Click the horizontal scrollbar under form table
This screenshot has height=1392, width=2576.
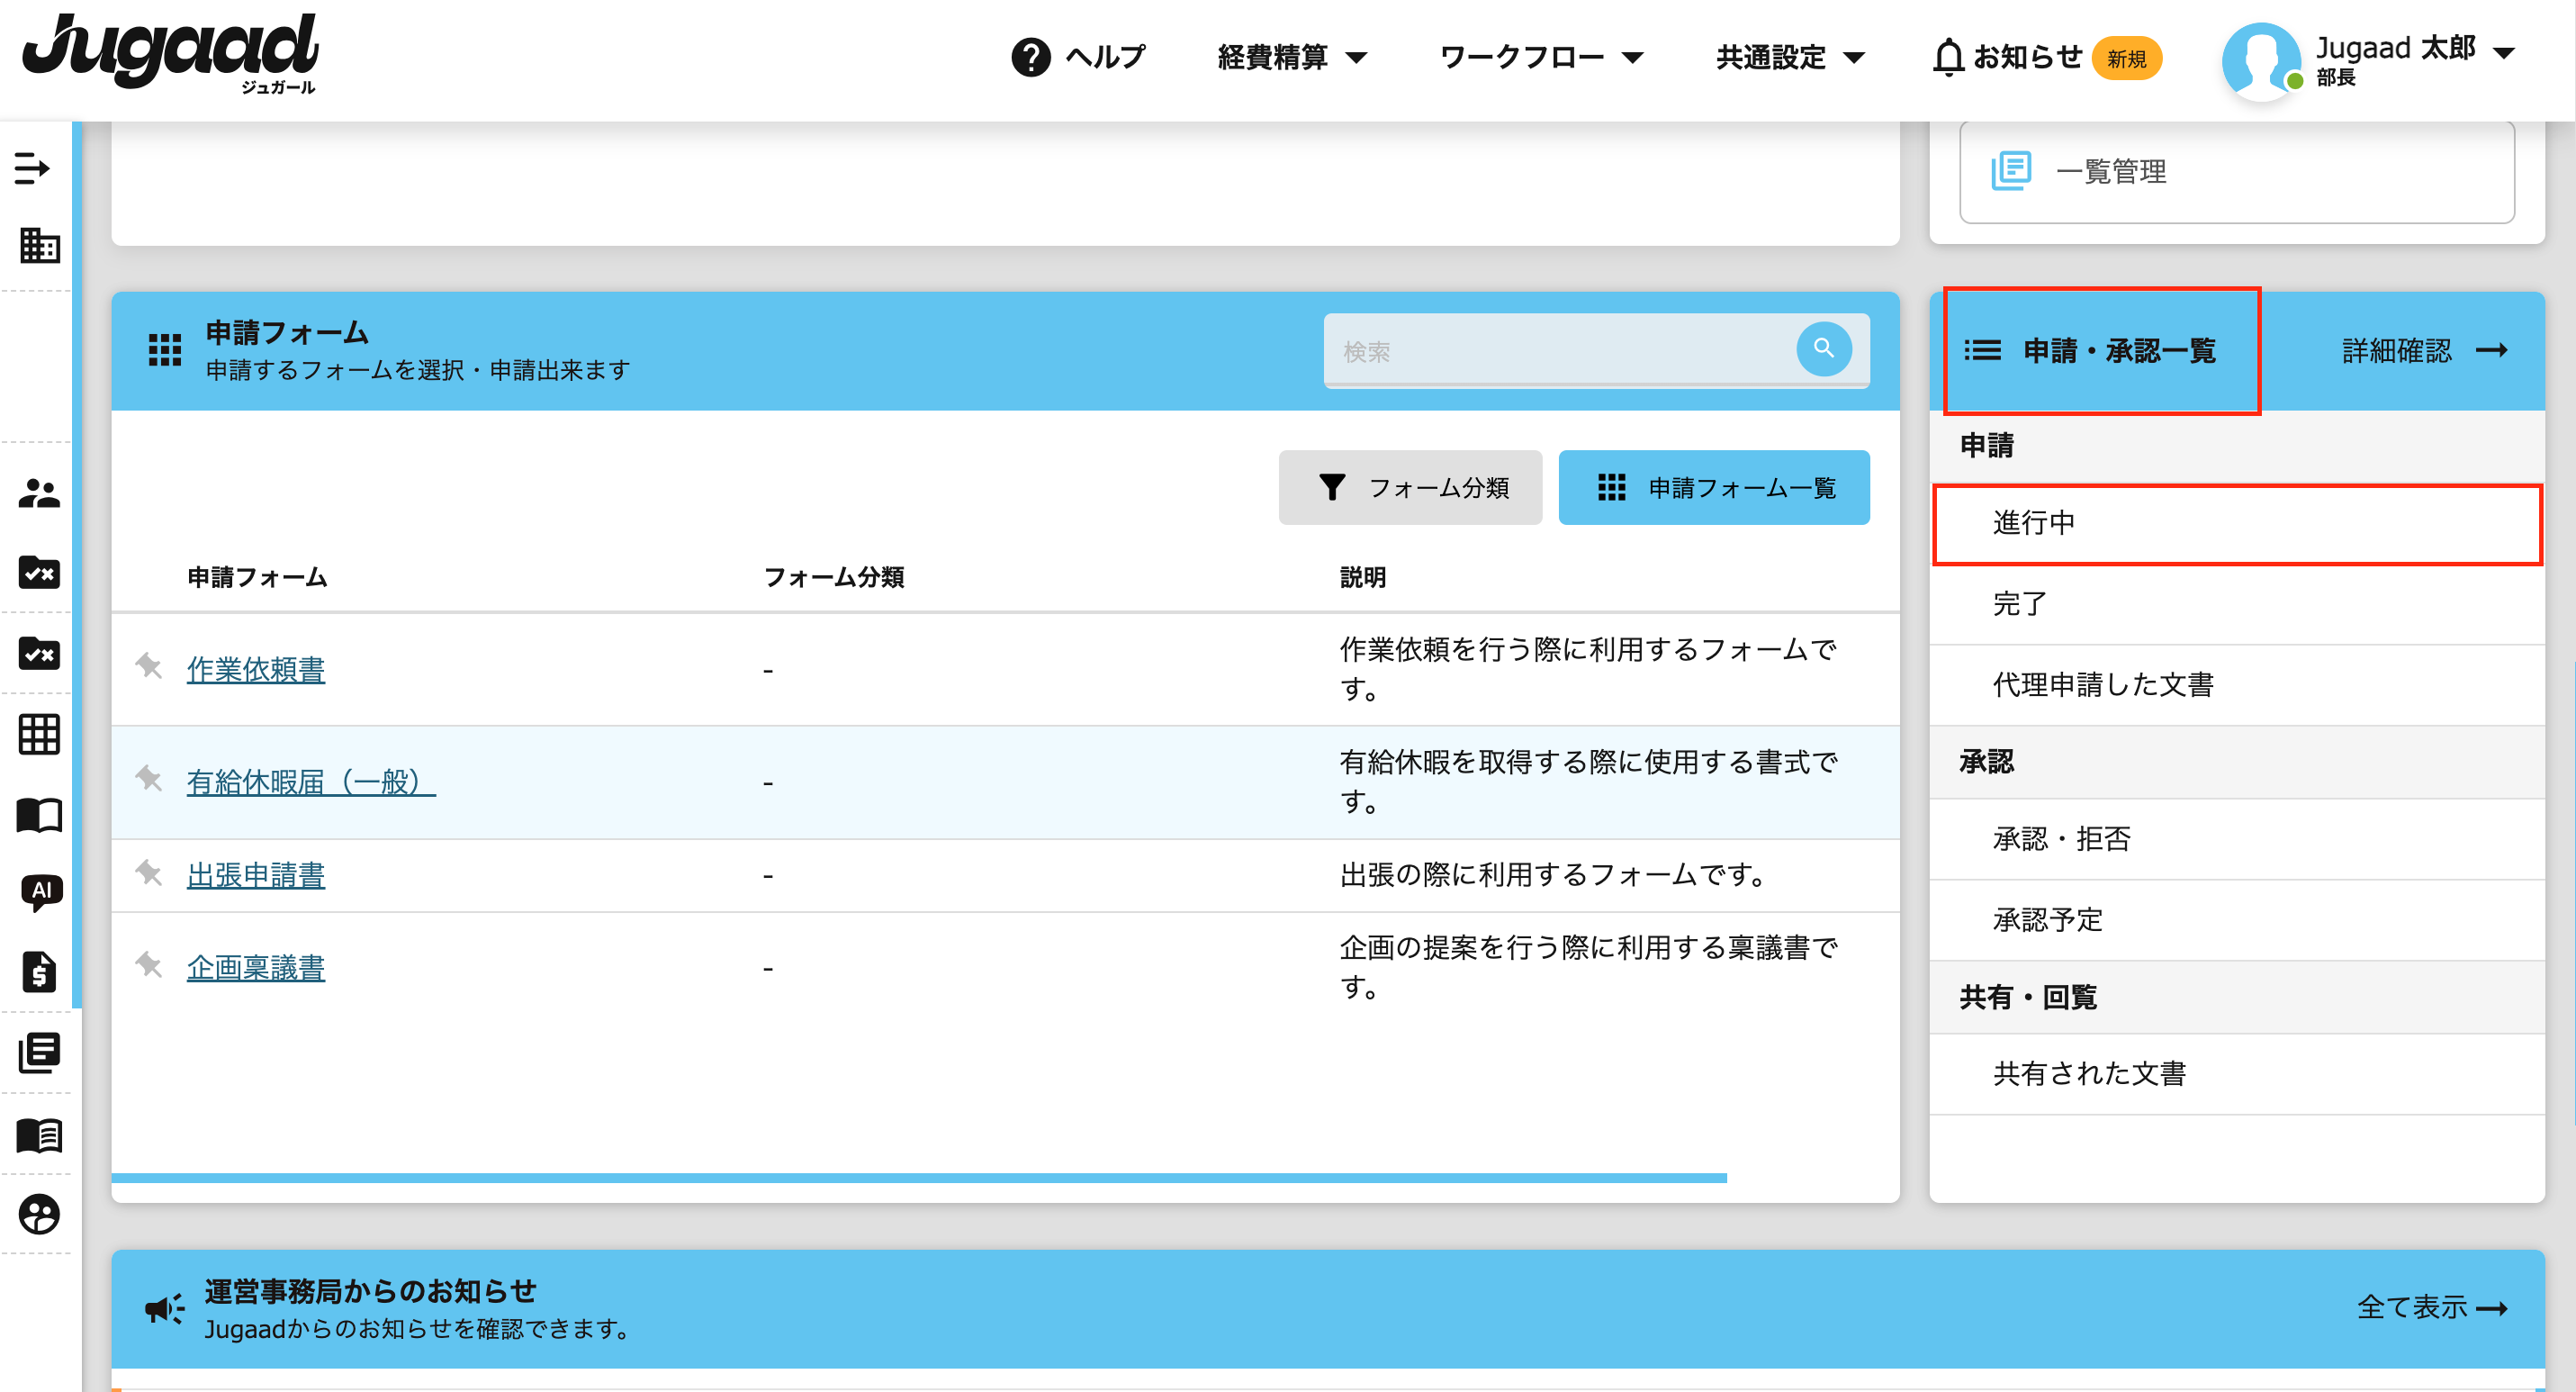(918, 1178)
